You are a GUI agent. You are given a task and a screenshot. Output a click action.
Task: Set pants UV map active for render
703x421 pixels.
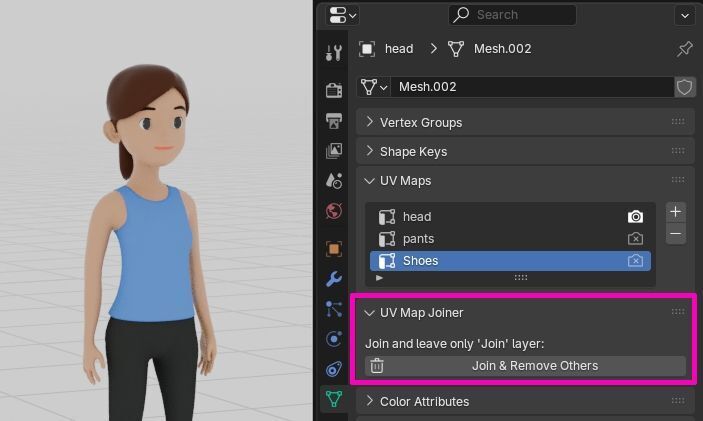[635, 239]
